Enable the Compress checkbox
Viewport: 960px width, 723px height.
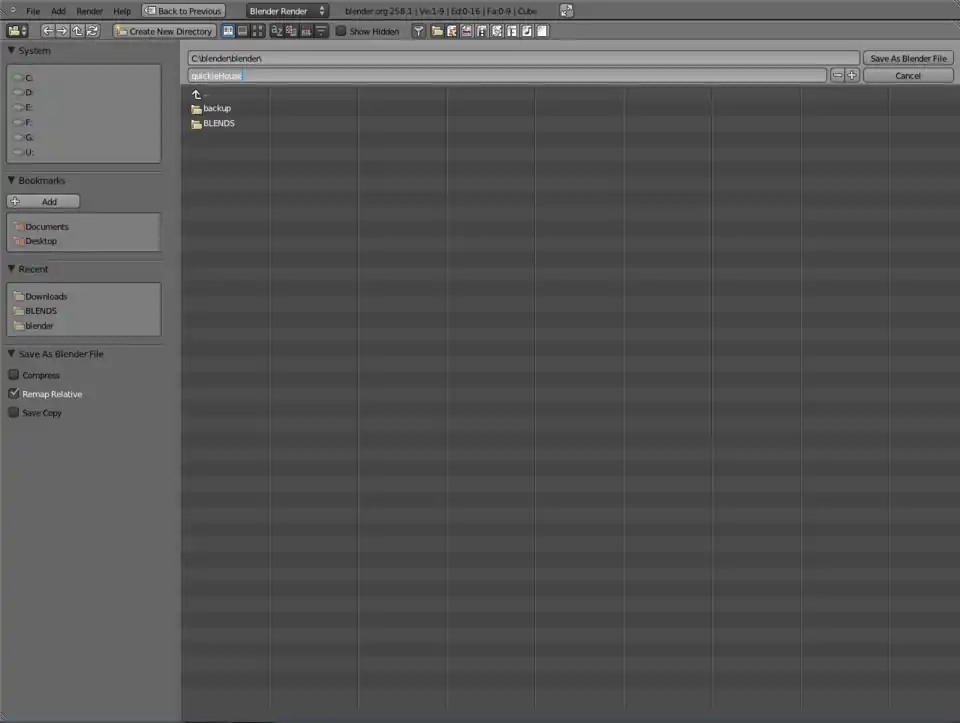[14, 375]
